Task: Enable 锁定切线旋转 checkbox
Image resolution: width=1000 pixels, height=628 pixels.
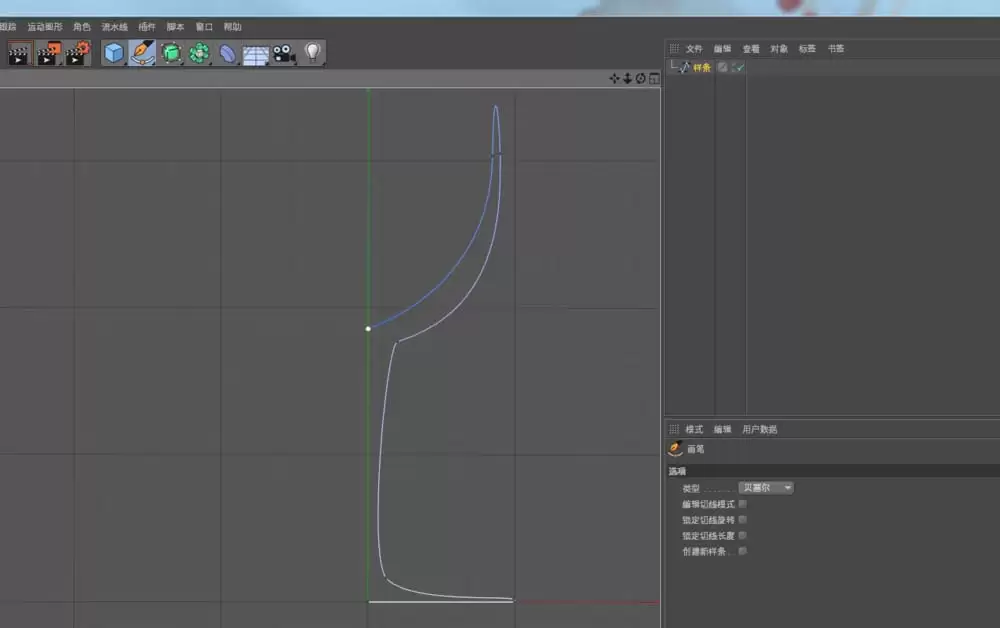Action: click(x=741, y=519)
